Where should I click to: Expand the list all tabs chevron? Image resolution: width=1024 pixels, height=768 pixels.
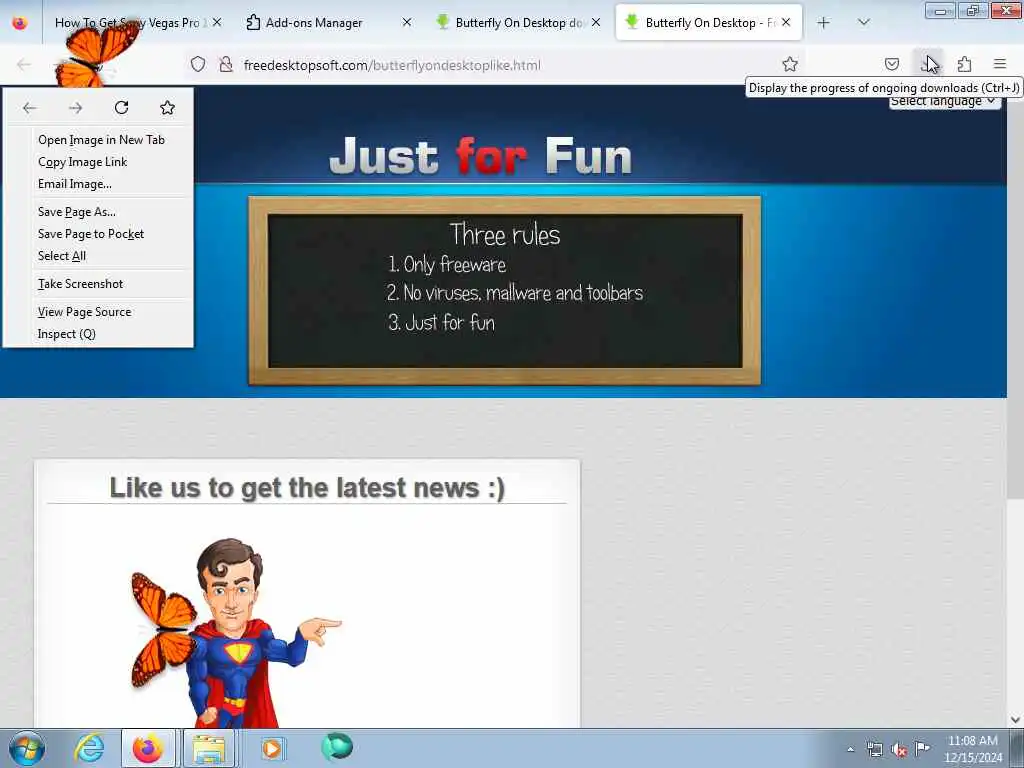(863, 23)
